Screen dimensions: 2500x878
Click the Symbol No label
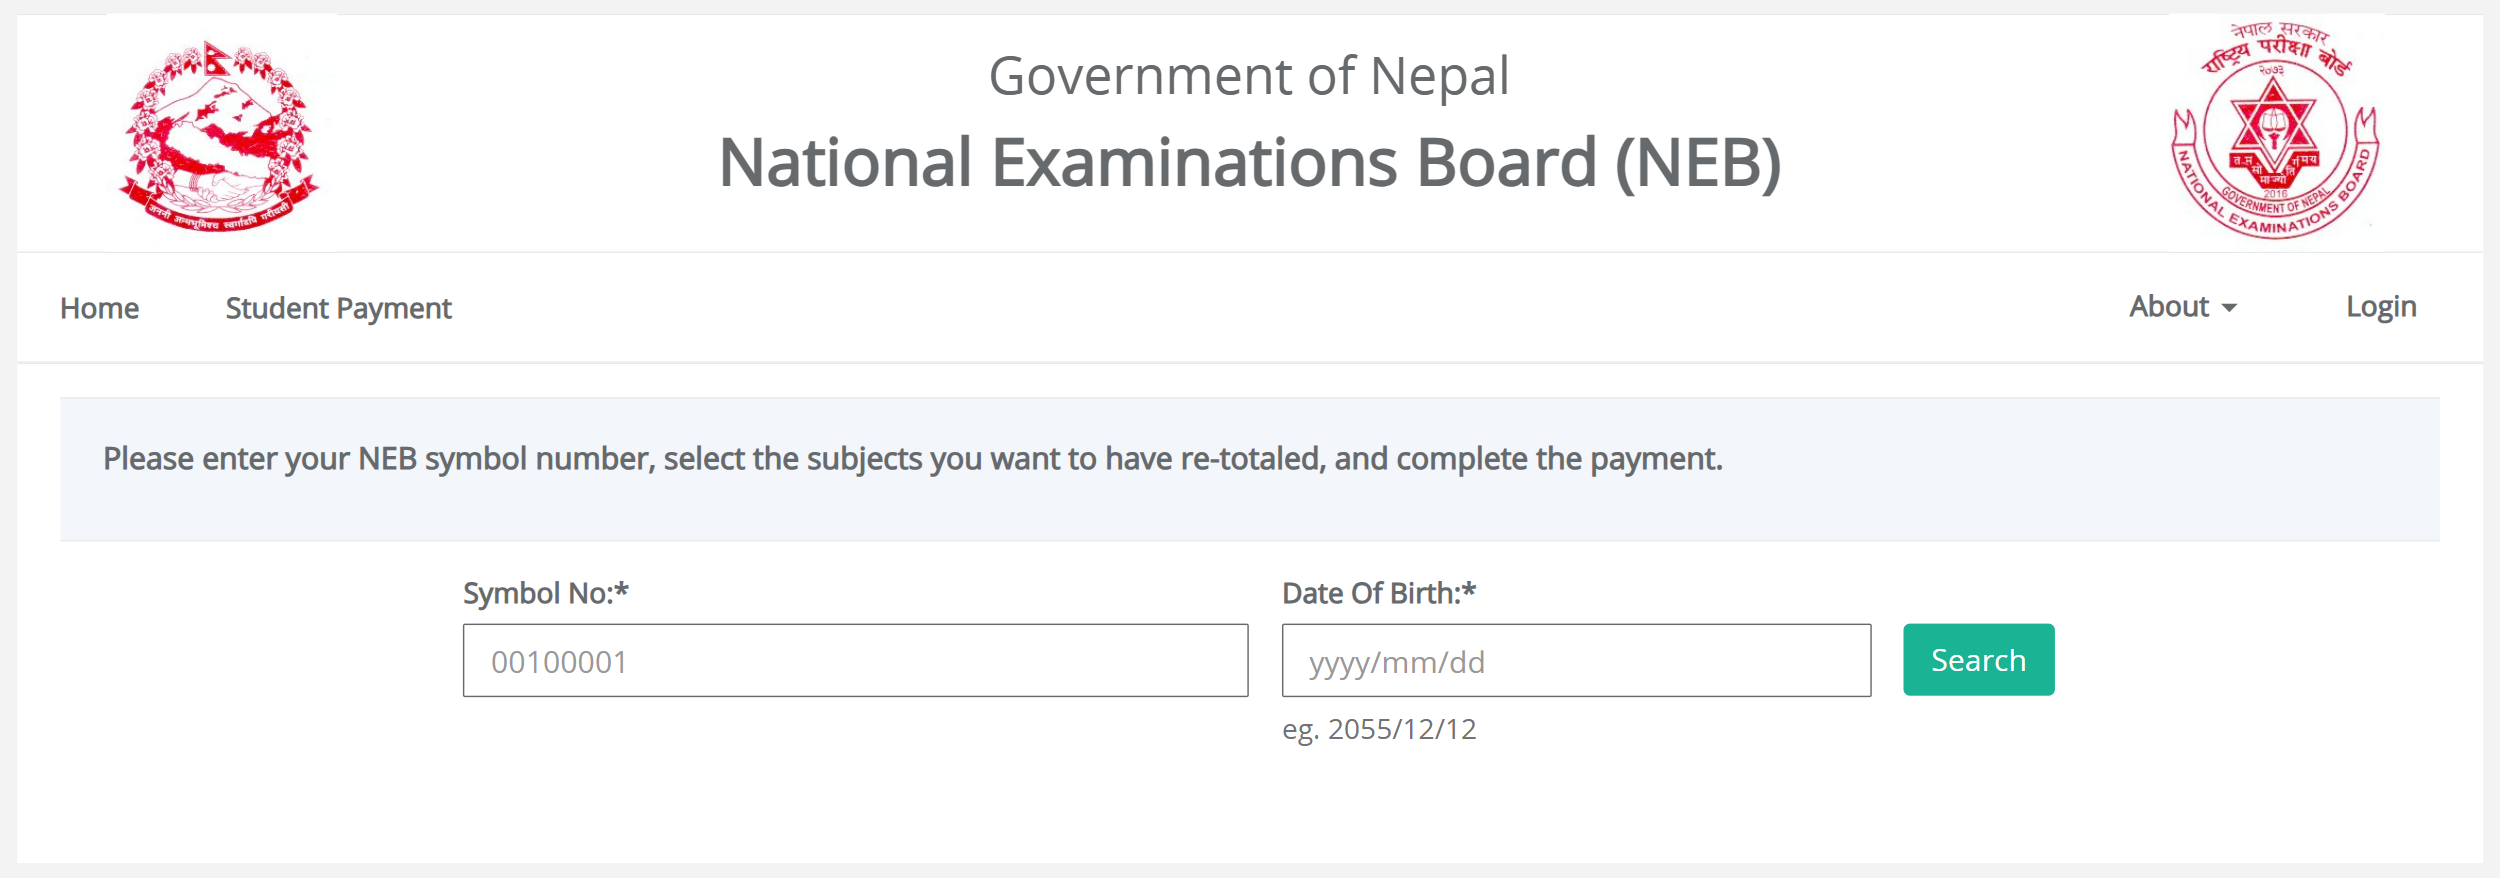click(x=546, y=594)
